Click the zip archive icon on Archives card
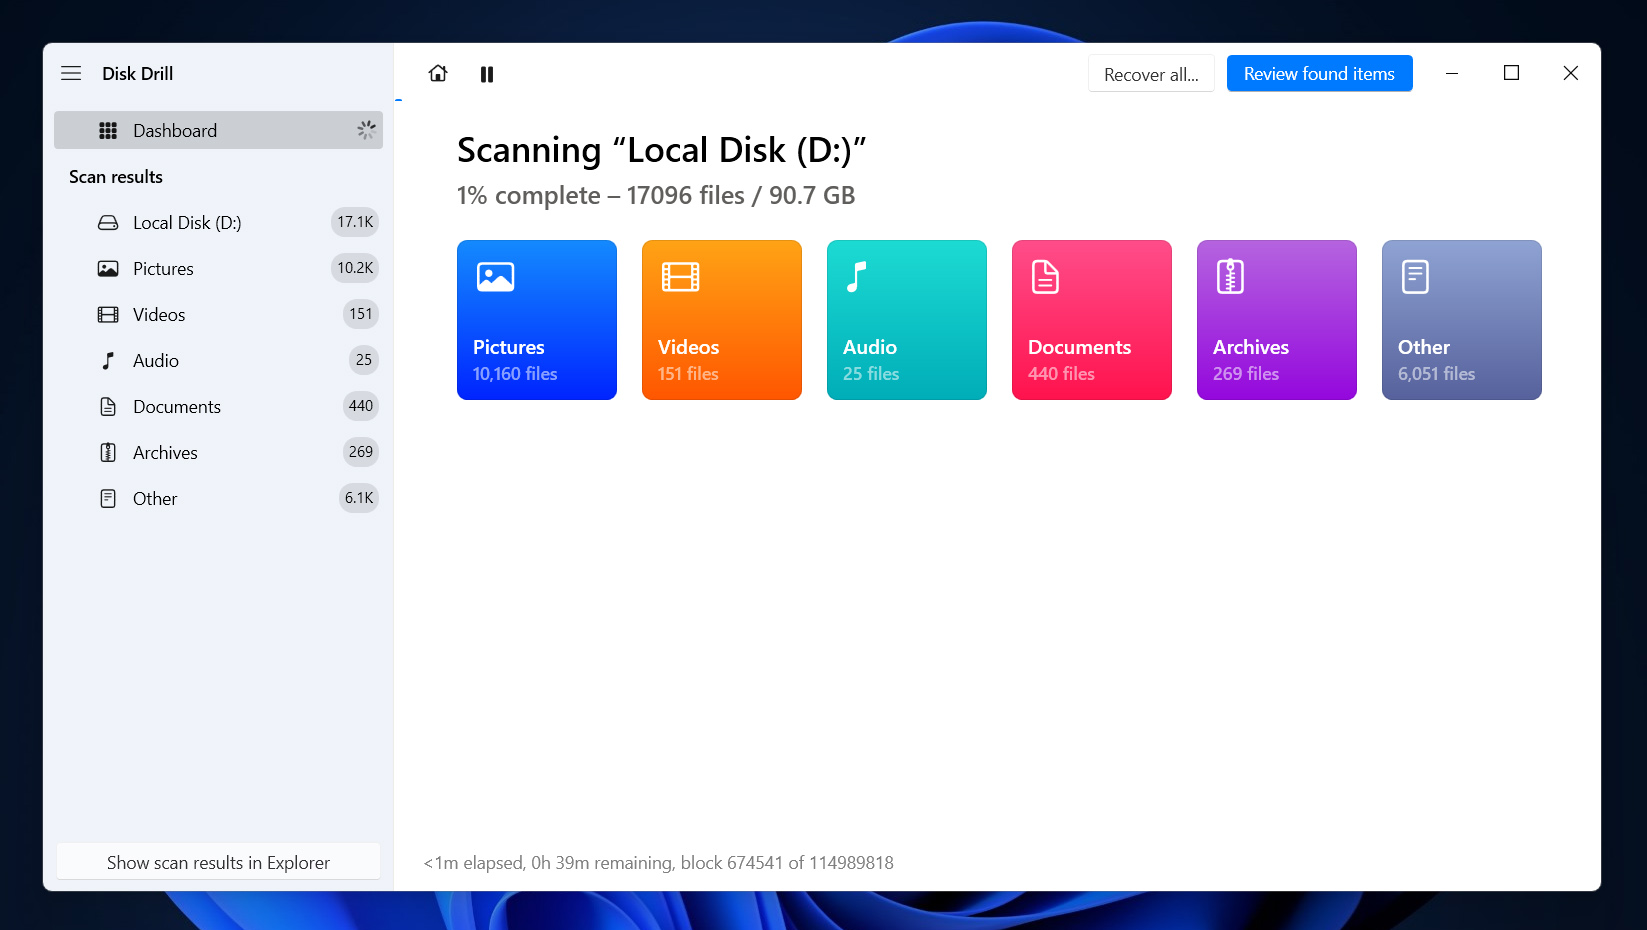Image resolution: width=1647 pixels, height=930 pixels. pyautogui.click(x=1230, y=276)
